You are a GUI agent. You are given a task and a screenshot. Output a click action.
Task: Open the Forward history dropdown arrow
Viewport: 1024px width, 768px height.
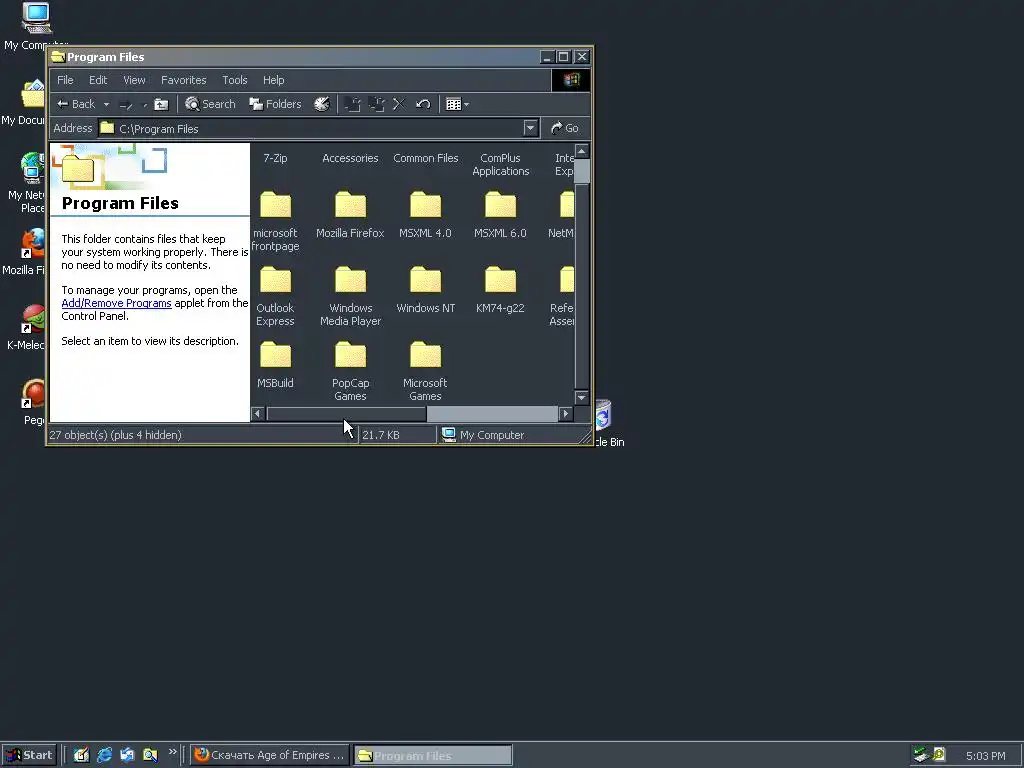pos(144,104)
